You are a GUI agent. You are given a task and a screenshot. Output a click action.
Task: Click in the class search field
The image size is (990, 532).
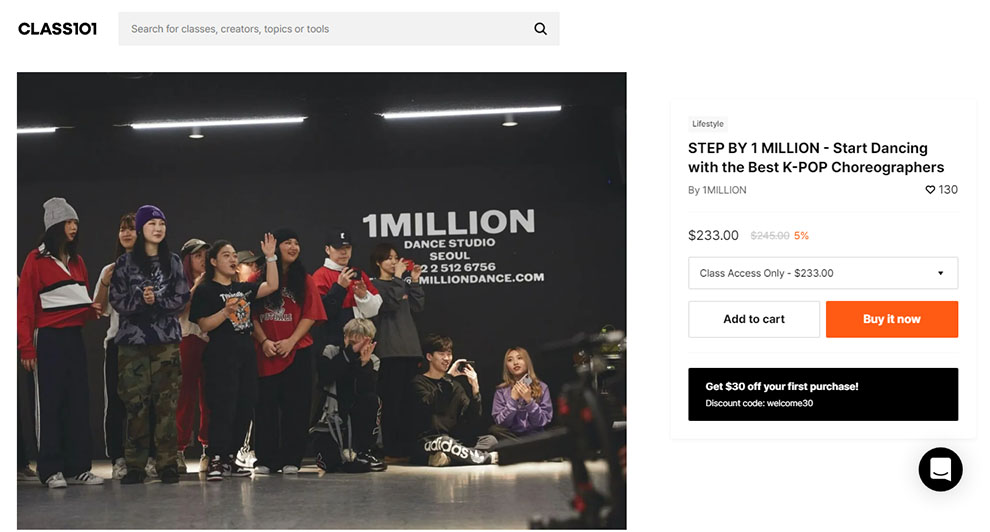320,29
